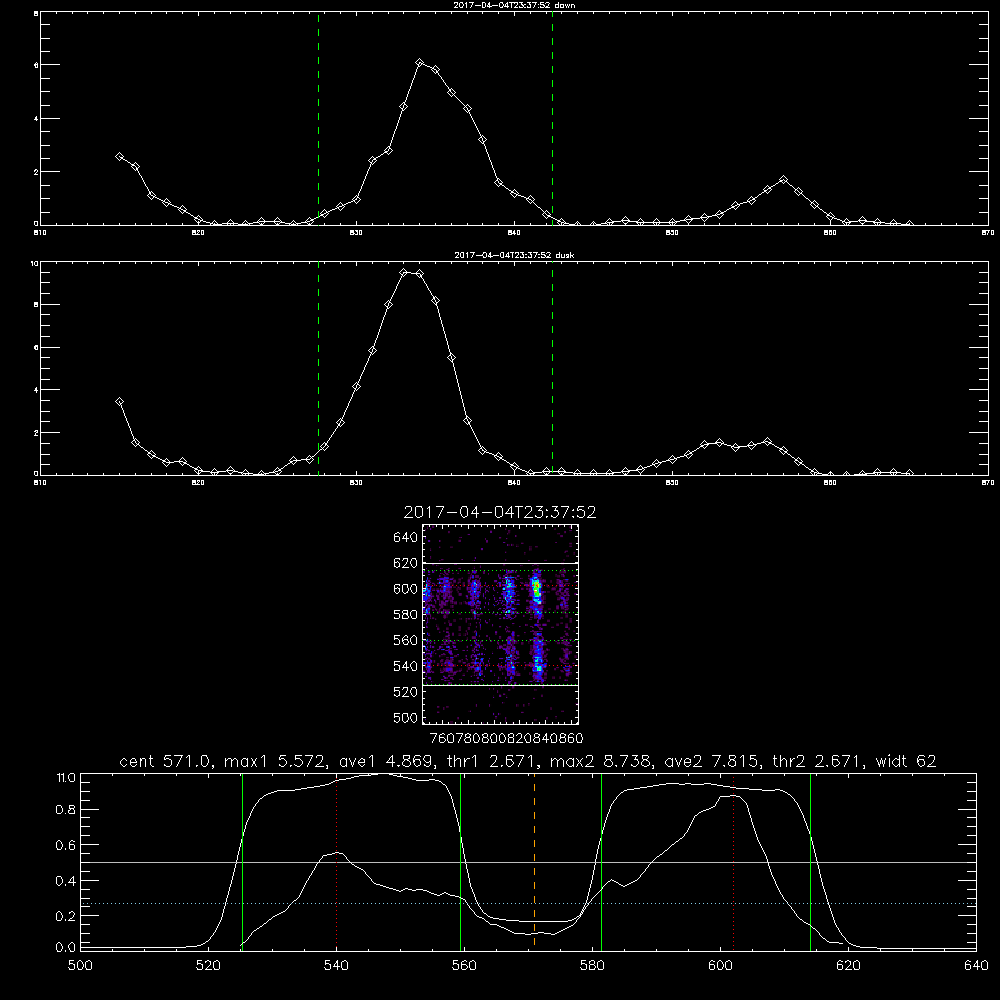Click the '0.4' y-axis label of bottom plot

click(x=66, y=881)
